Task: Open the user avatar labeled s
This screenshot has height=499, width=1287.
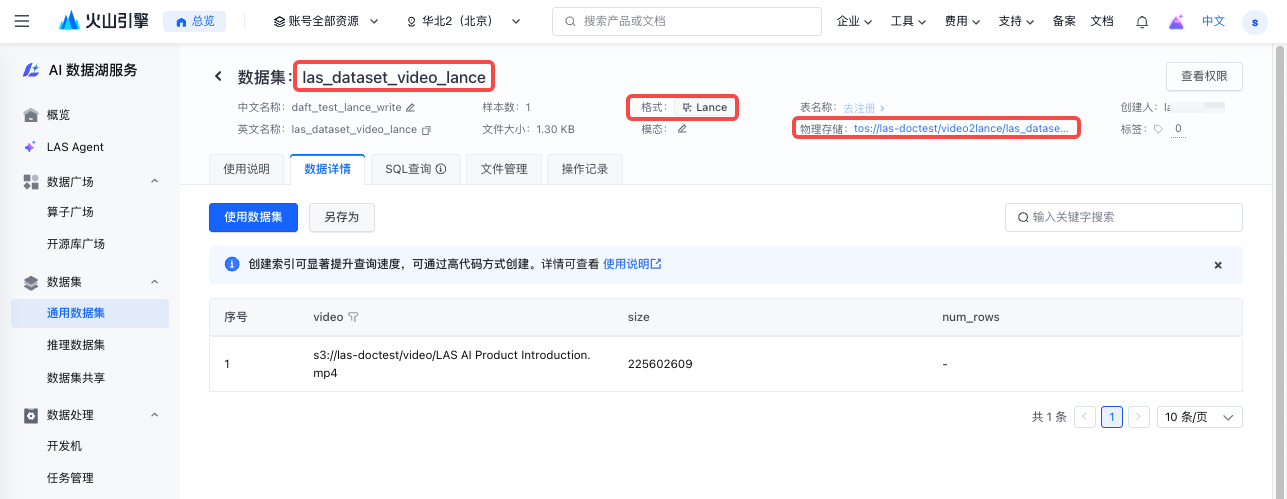Action: tap(1254, 21)
